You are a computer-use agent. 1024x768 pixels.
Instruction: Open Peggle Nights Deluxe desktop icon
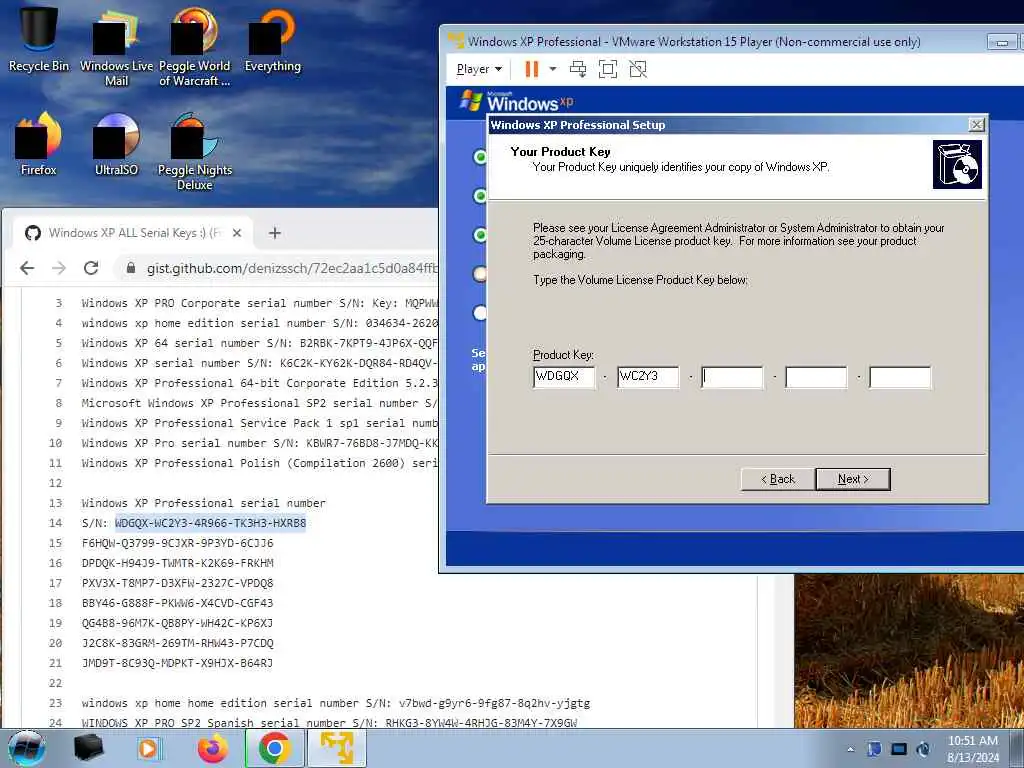(x=194, y=152)
